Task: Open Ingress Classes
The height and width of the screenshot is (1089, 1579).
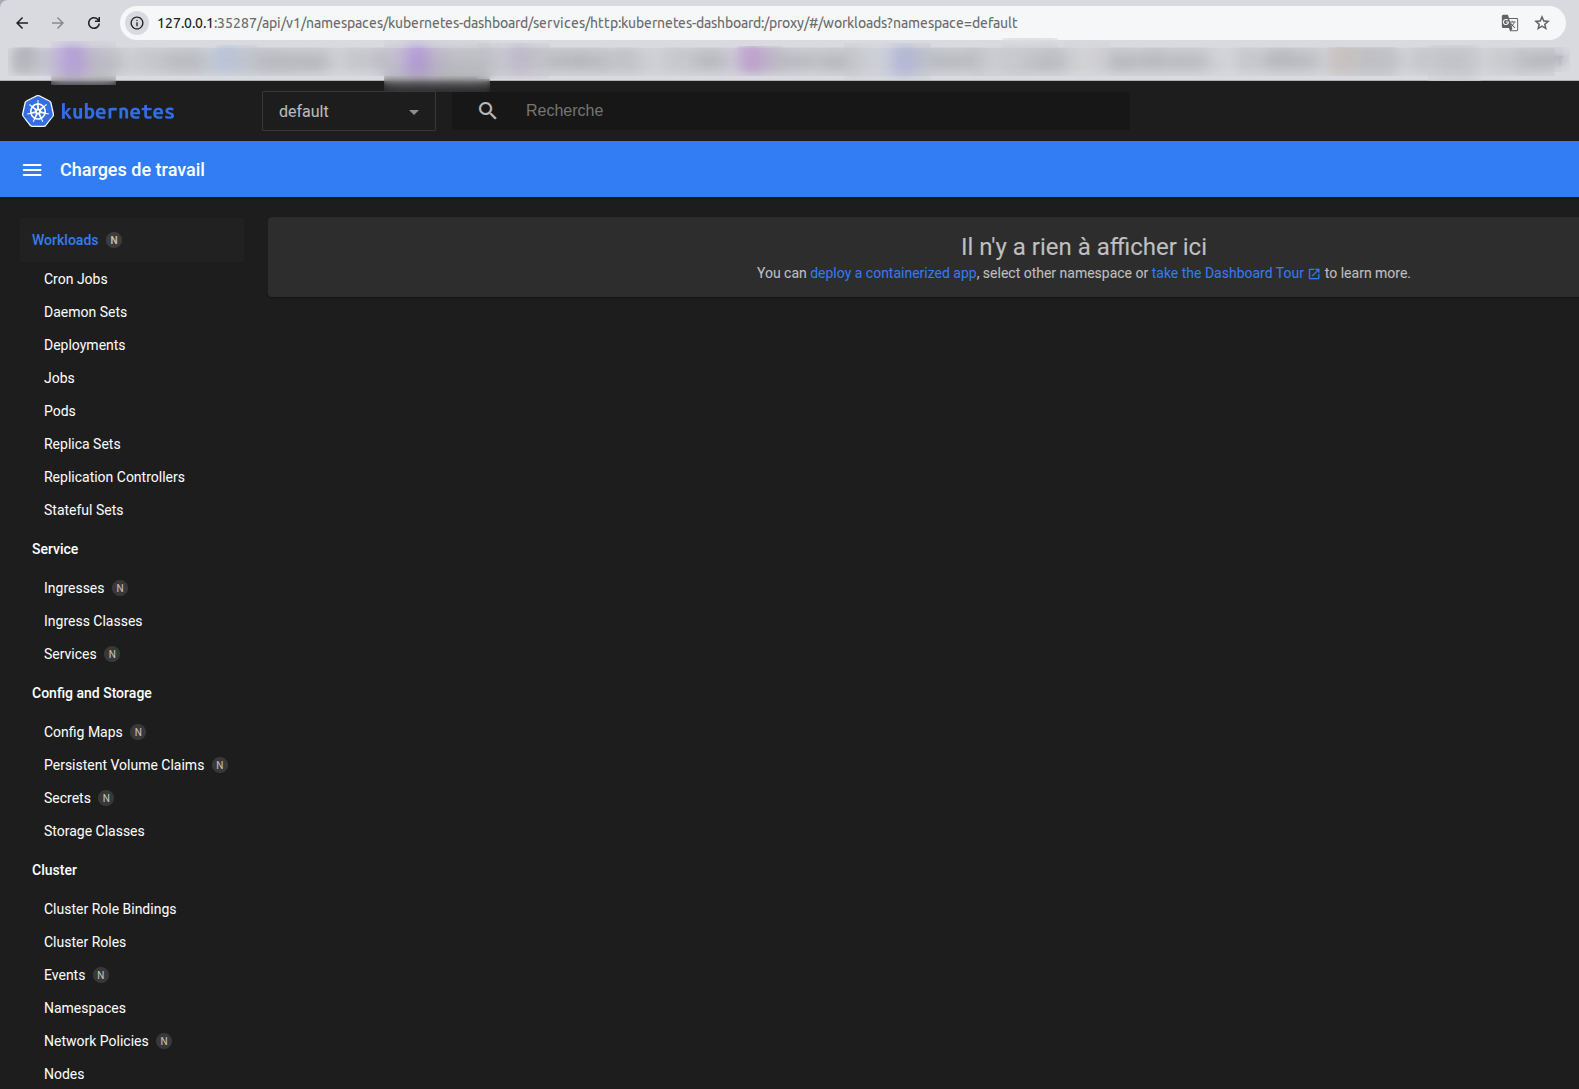Action: click(x=93, y=621)
